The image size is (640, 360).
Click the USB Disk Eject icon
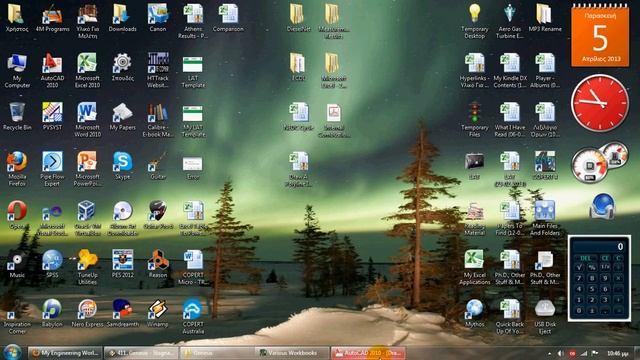[544, 316]
